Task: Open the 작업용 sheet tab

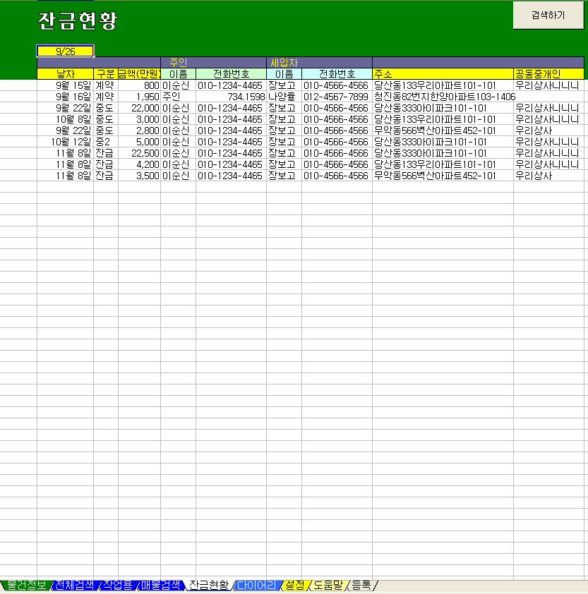Action: 118,585
